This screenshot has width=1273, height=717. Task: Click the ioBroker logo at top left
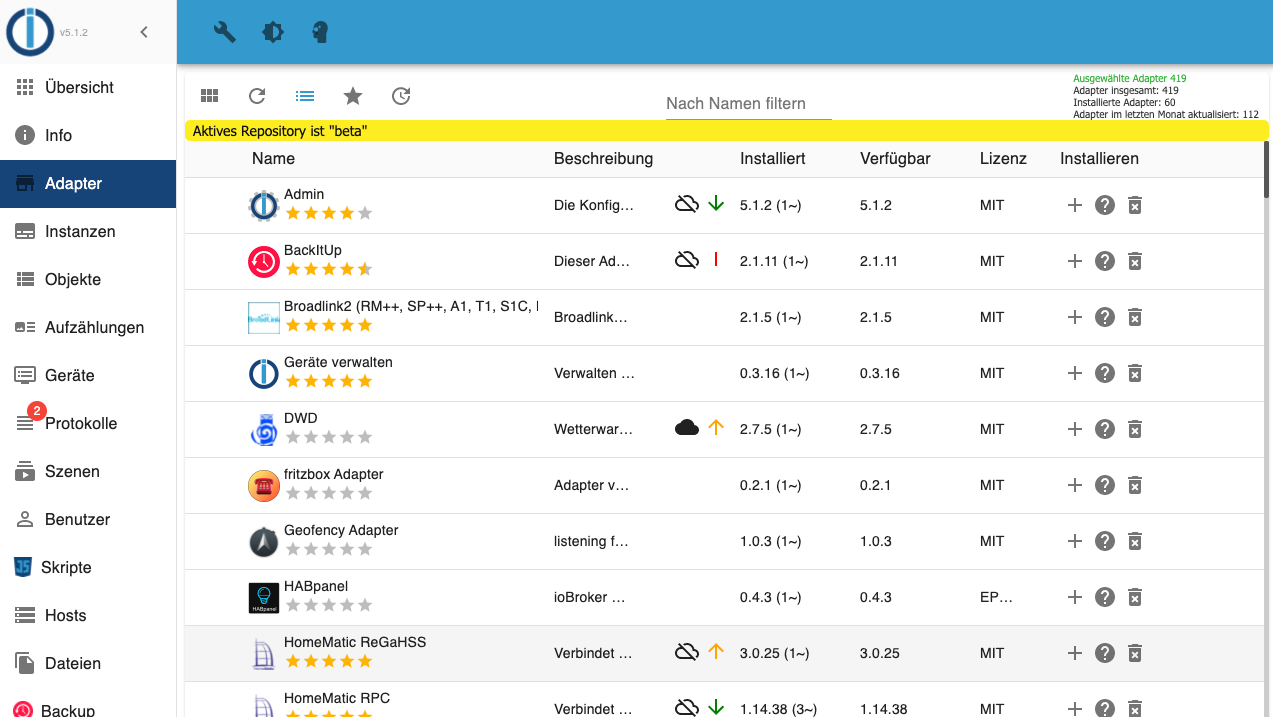(30, 31)
